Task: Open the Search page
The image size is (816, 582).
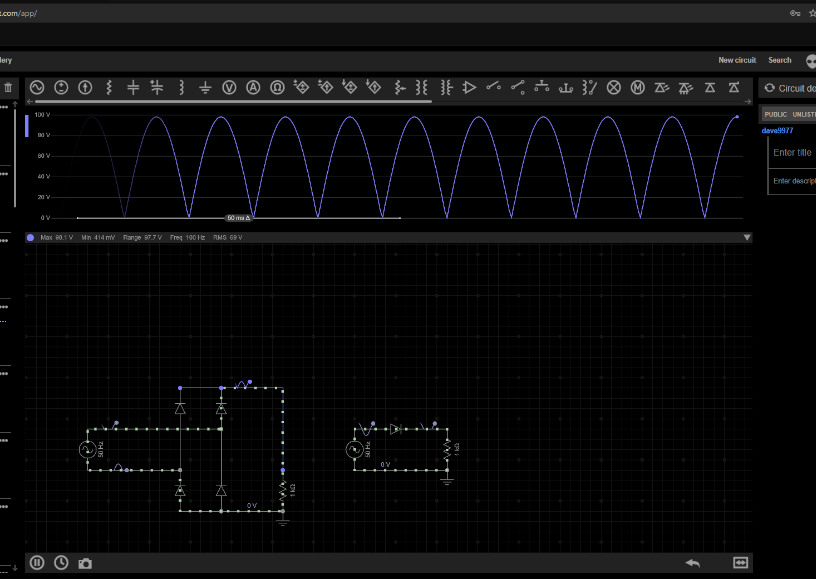Action: coord(779,60)
